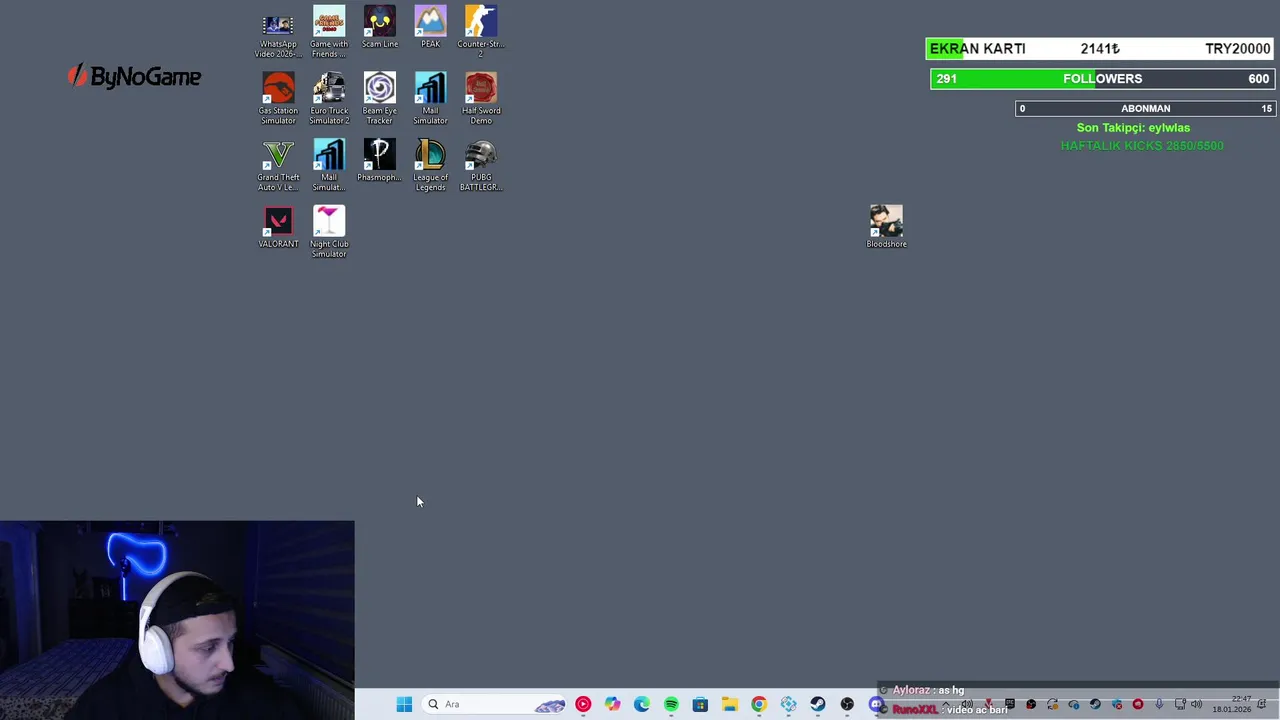Image resolution: width=1280 pixels, height=720 pixels.
Task: Switch to OBS Studio in the taskbar
Action: 847,704
